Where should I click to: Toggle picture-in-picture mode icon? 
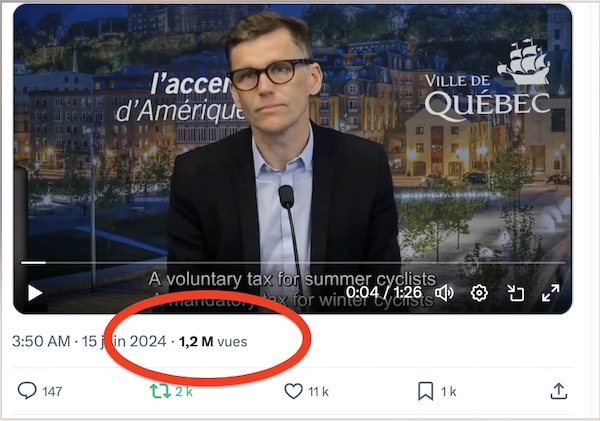516,293
